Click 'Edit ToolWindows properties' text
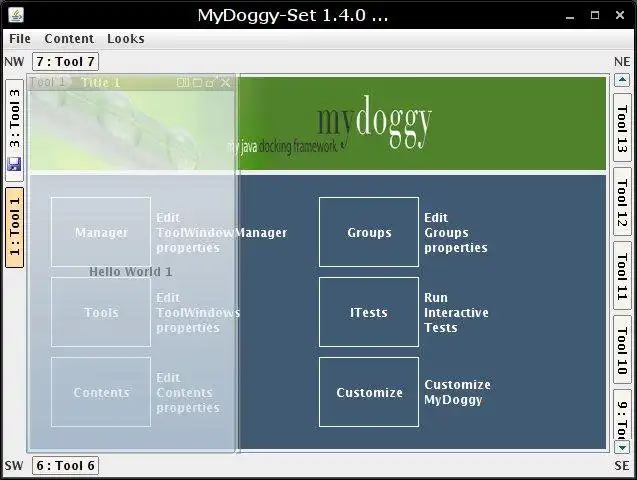Viewport: 637px width, 480px height. pos(198,312)
